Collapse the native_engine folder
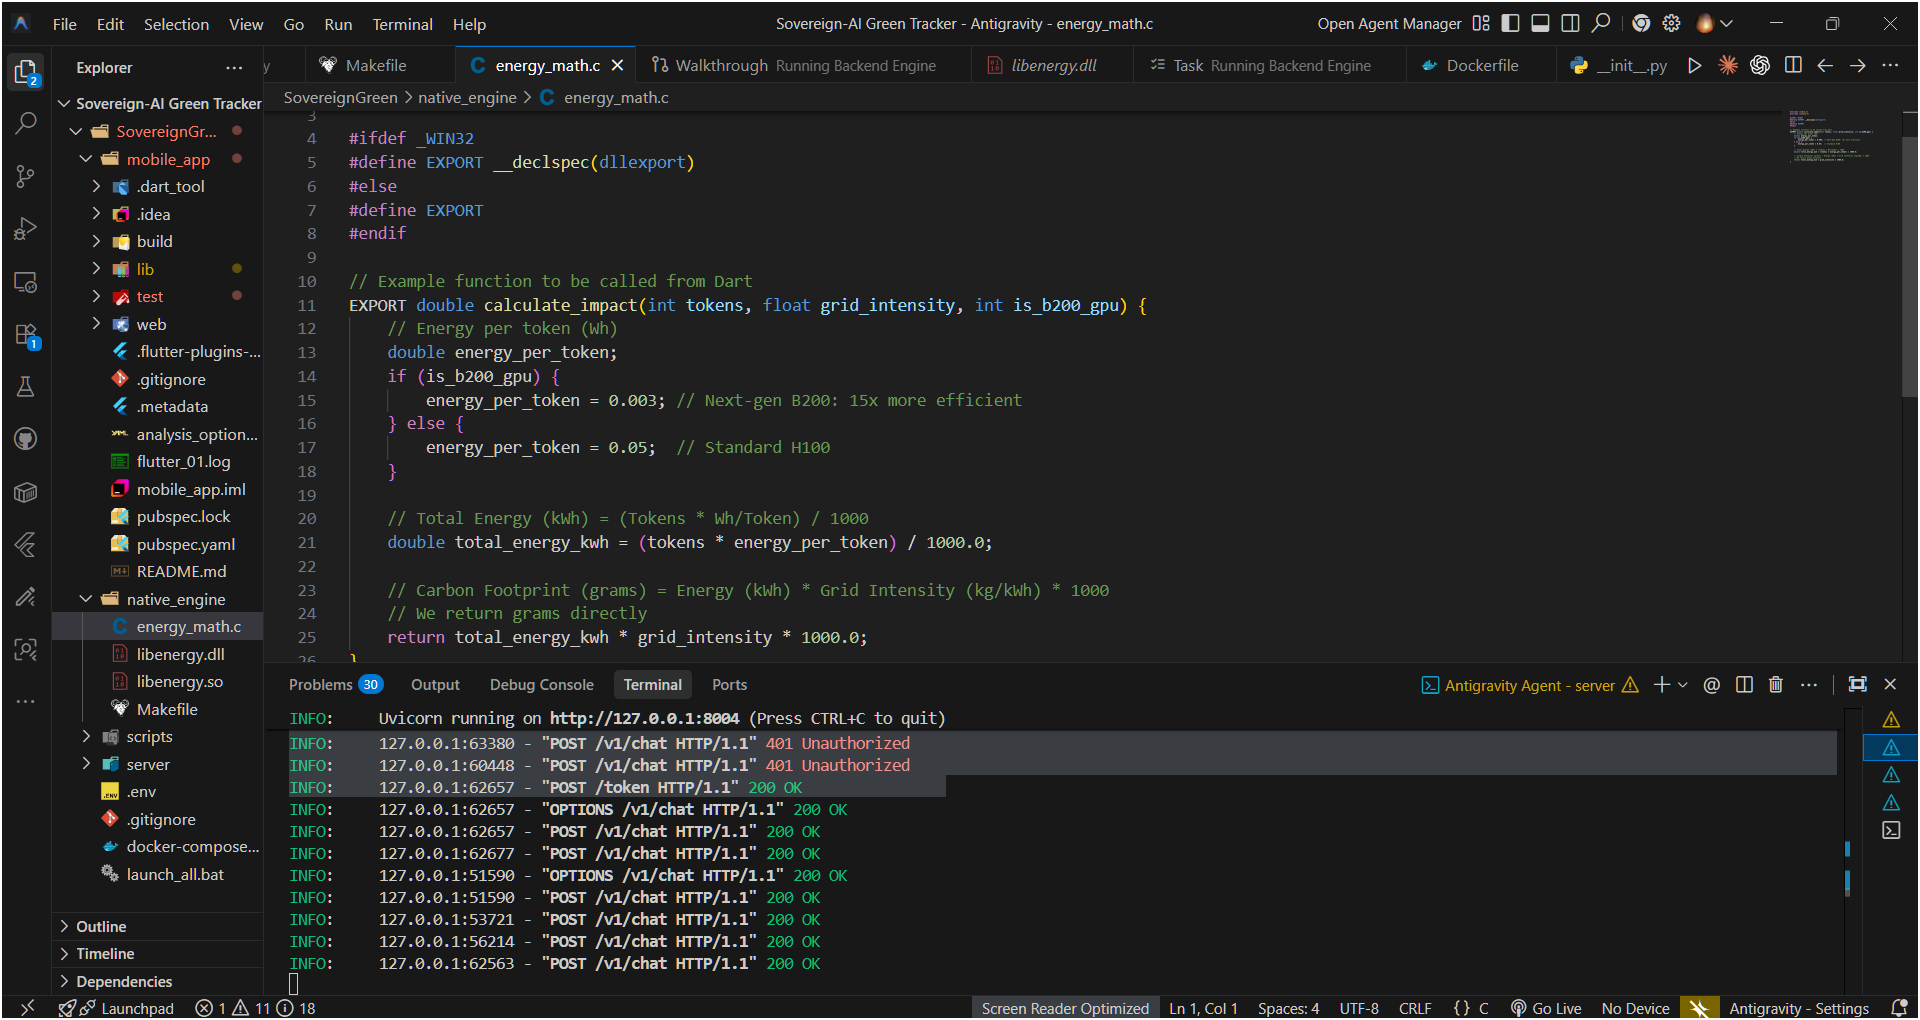Image resolution: width=1920 pixels, height=1020 pixels. [x=175, y=599]
